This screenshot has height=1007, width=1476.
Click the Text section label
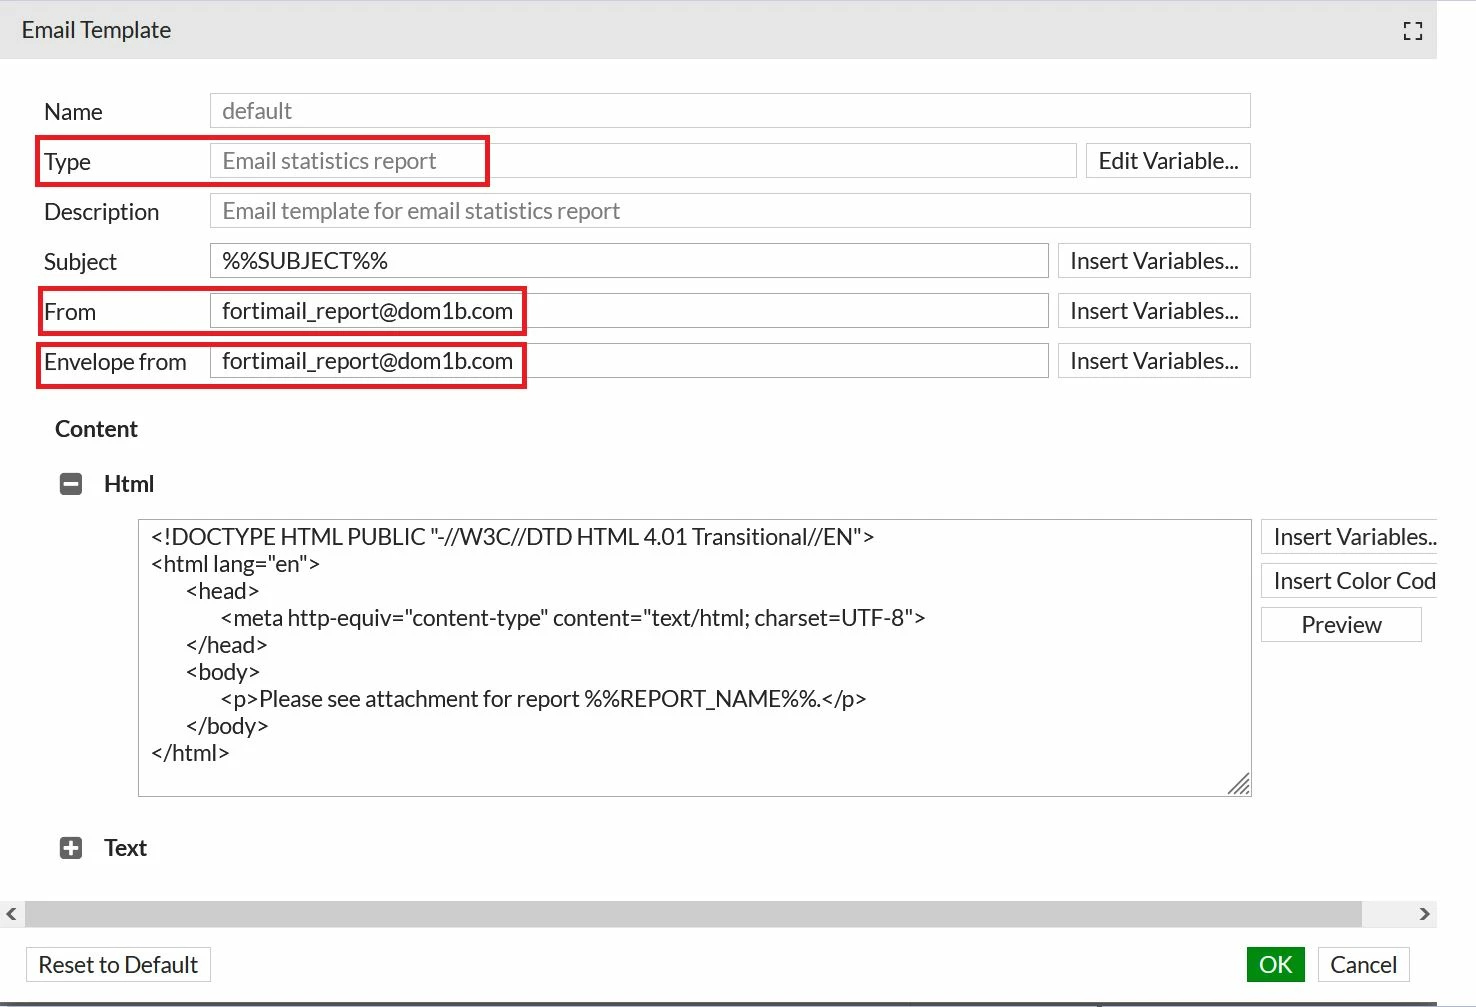point(125,848)
